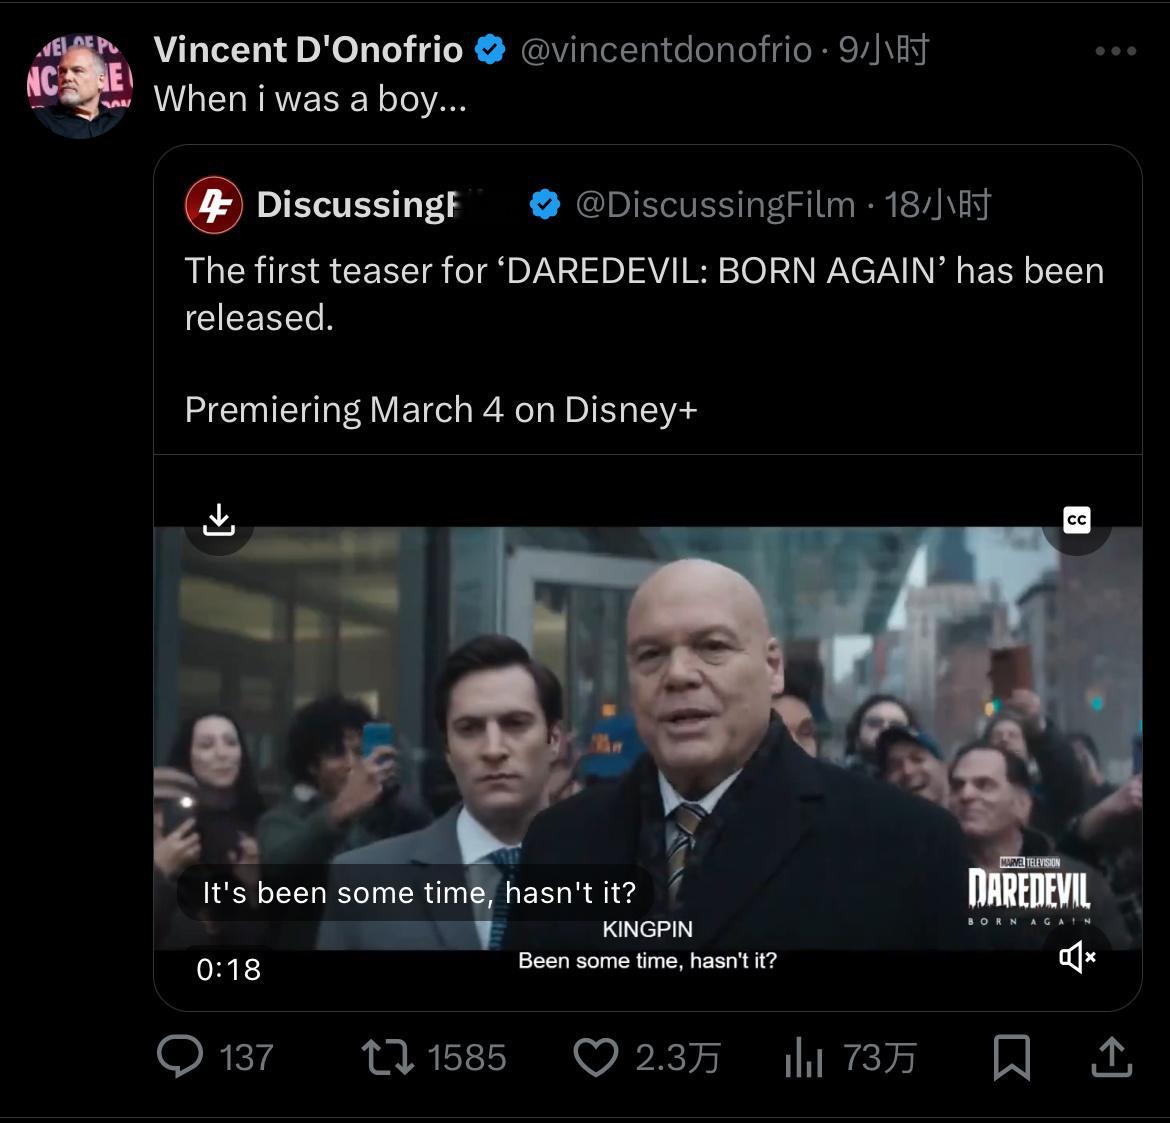Click the 0:18 video time indicator
Image resolution: width=1170 pixels, height=1123 pixels.
229,968
